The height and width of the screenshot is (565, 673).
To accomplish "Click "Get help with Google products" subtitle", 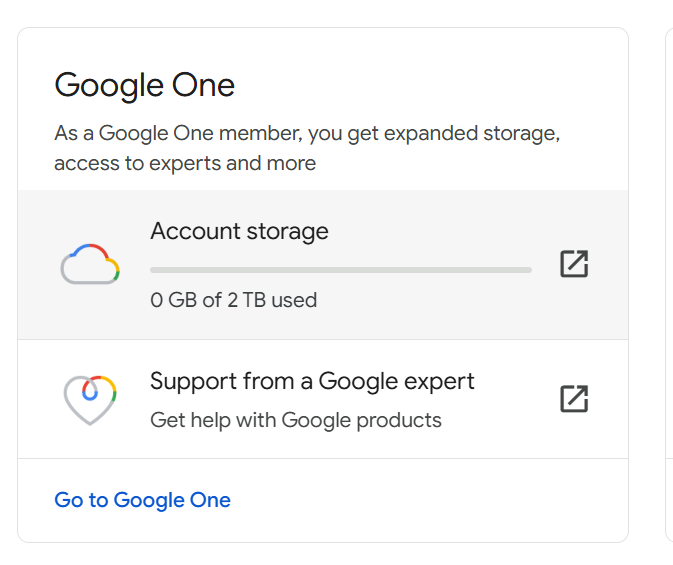I will [x=296, y=420].
